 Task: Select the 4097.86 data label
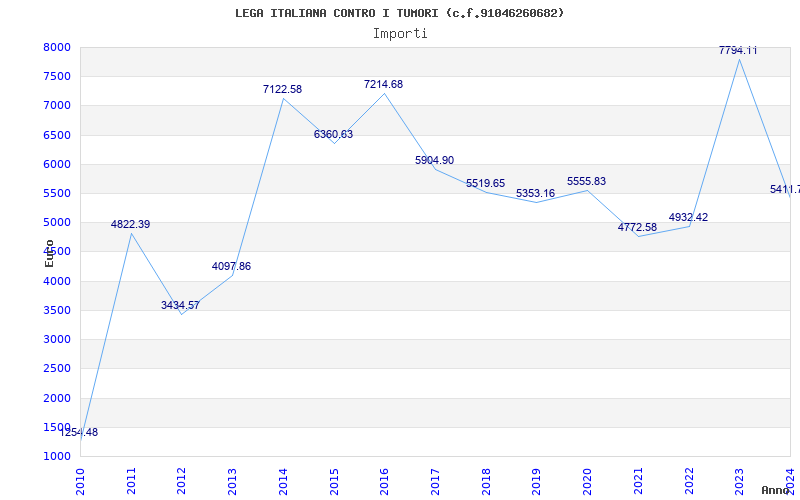click(x=231, y=266)
